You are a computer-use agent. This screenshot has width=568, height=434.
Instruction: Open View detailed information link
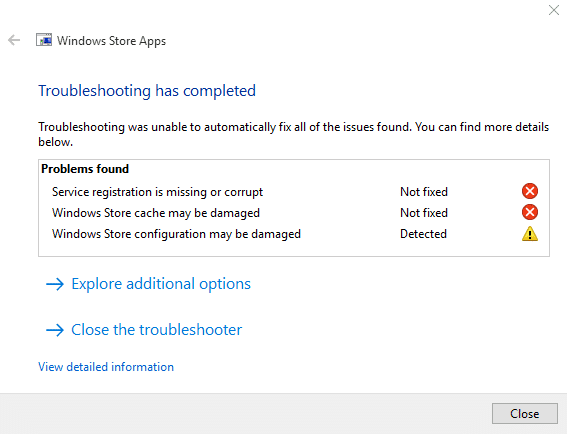tap(106, 367)
